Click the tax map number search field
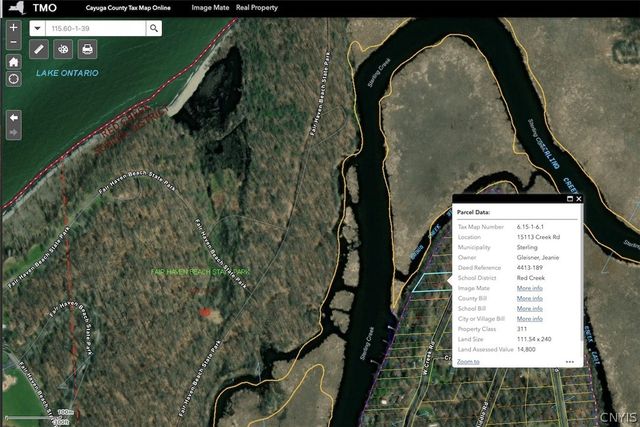Screen dimensions: 640x427 coord(95,28)
